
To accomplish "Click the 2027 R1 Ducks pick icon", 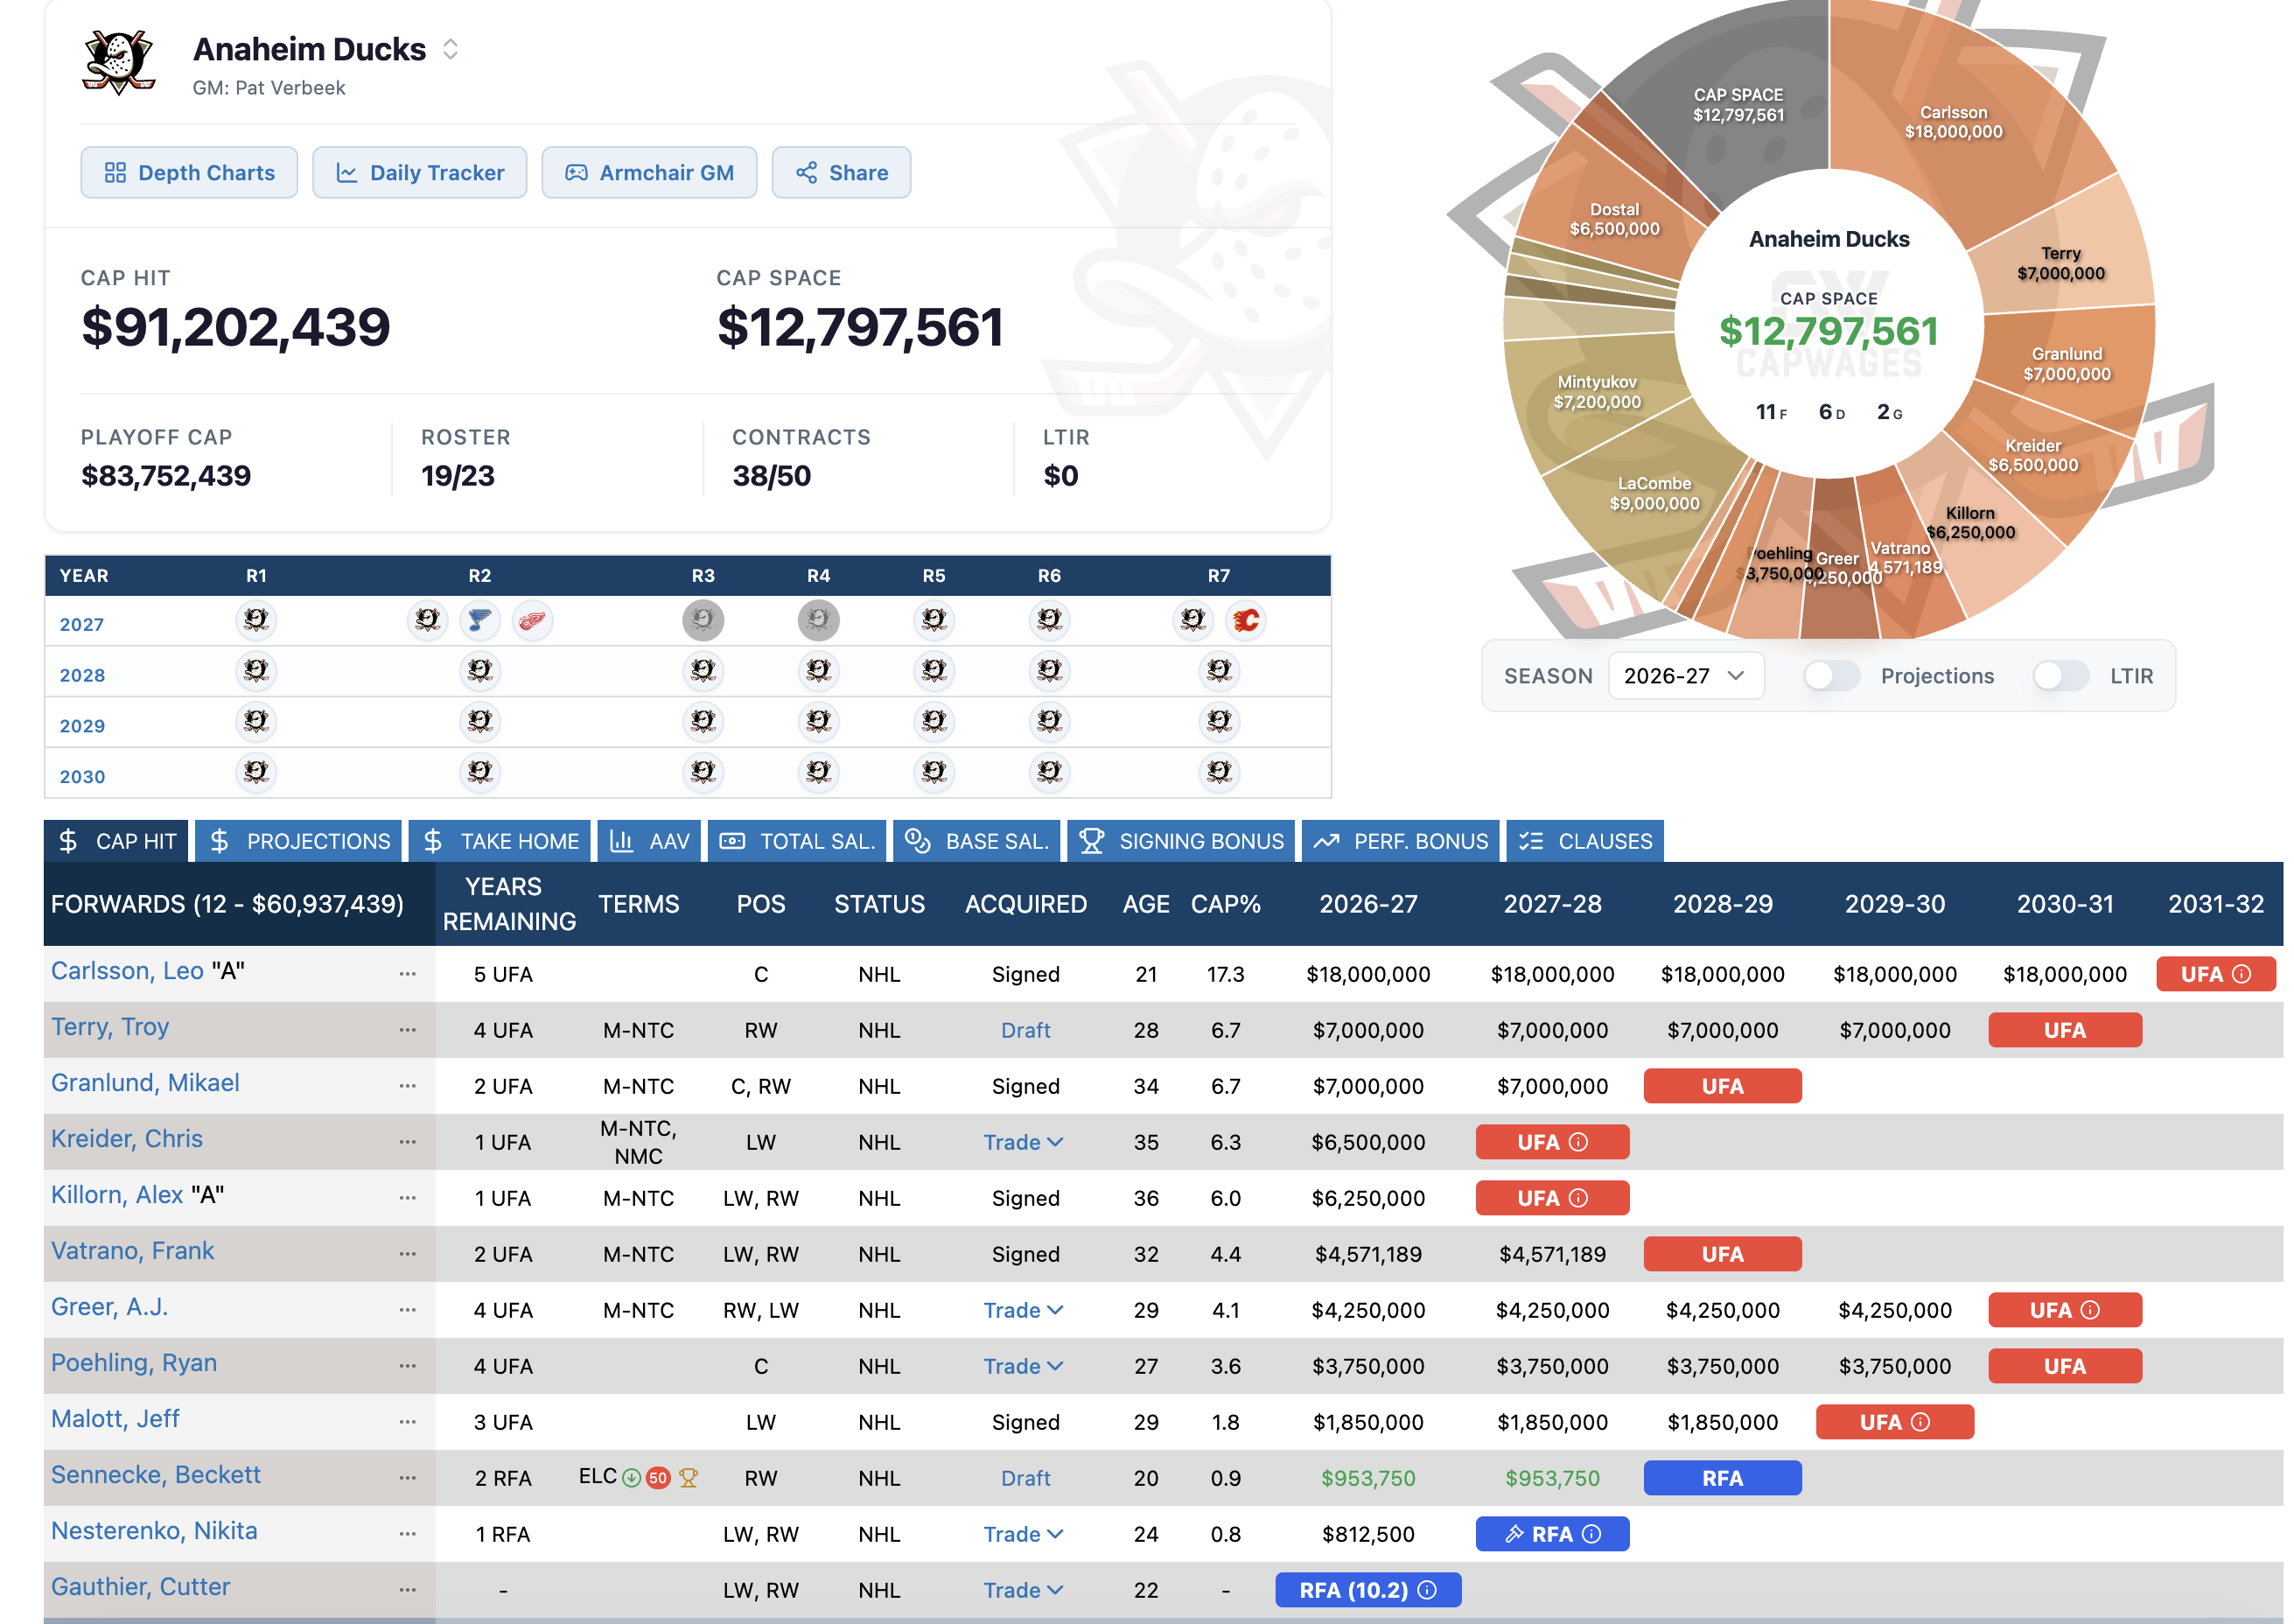I will [256, 620].
